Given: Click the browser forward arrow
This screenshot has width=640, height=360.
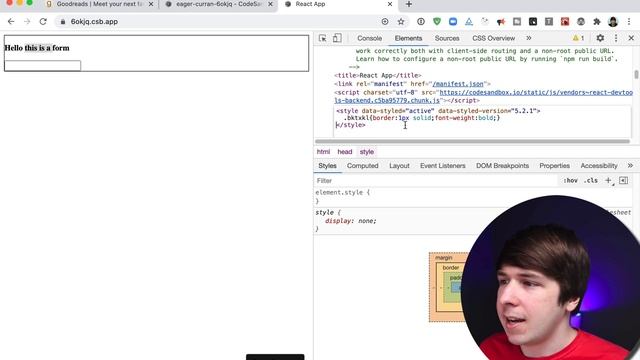Looking at the screenshot, I should [27, 22].
